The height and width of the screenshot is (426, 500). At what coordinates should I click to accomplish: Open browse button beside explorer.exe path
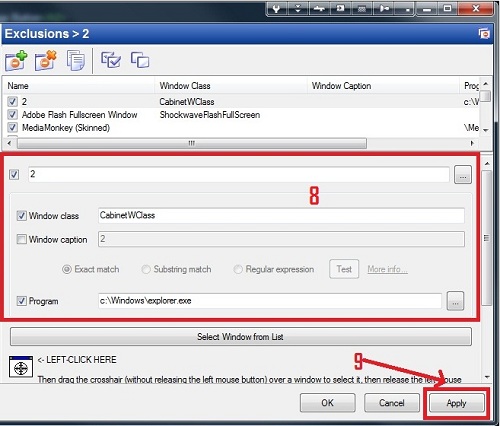point(455,301)
